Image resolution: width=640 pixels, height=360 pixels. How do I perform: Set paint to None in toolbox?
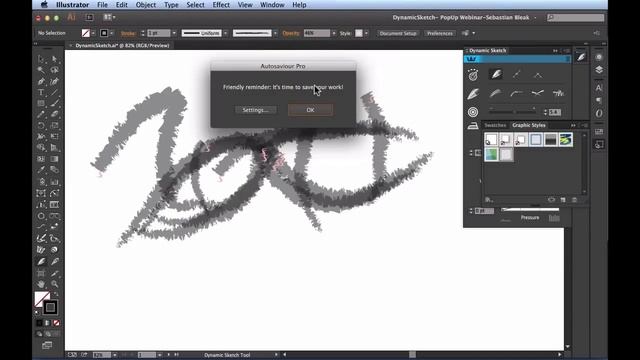56,323
